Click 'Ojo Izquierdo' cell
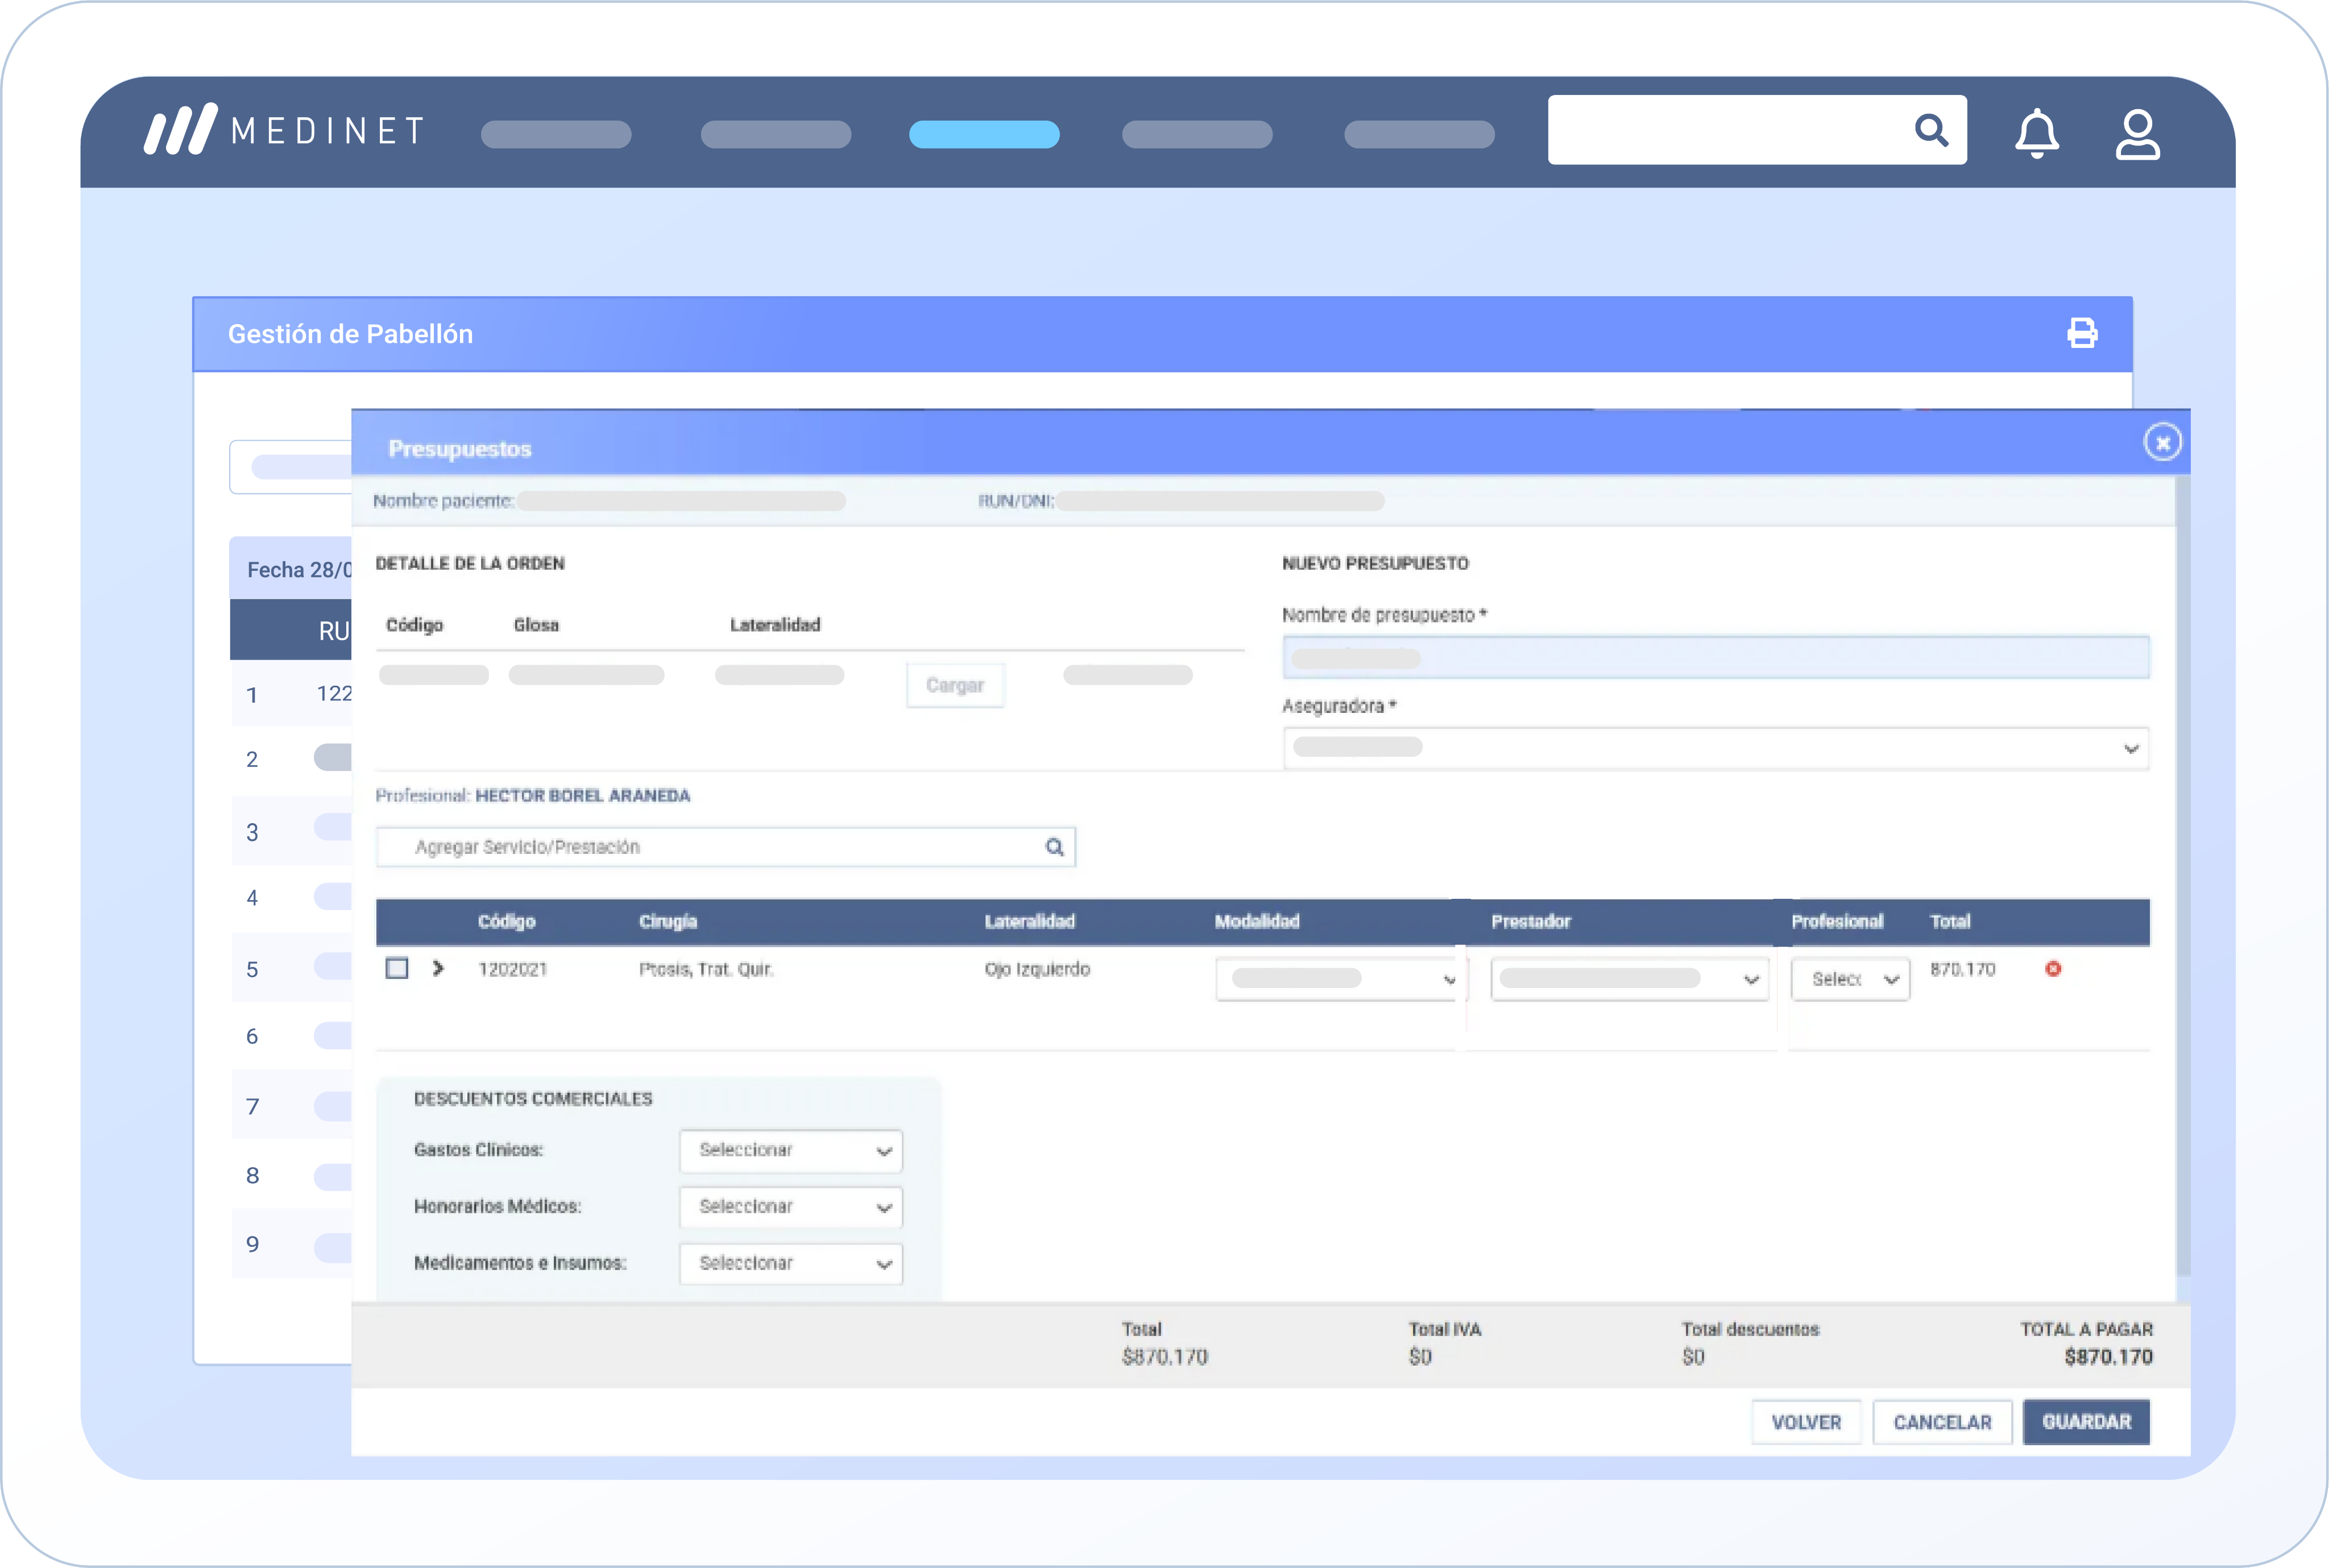 [x=1037, y=969]
